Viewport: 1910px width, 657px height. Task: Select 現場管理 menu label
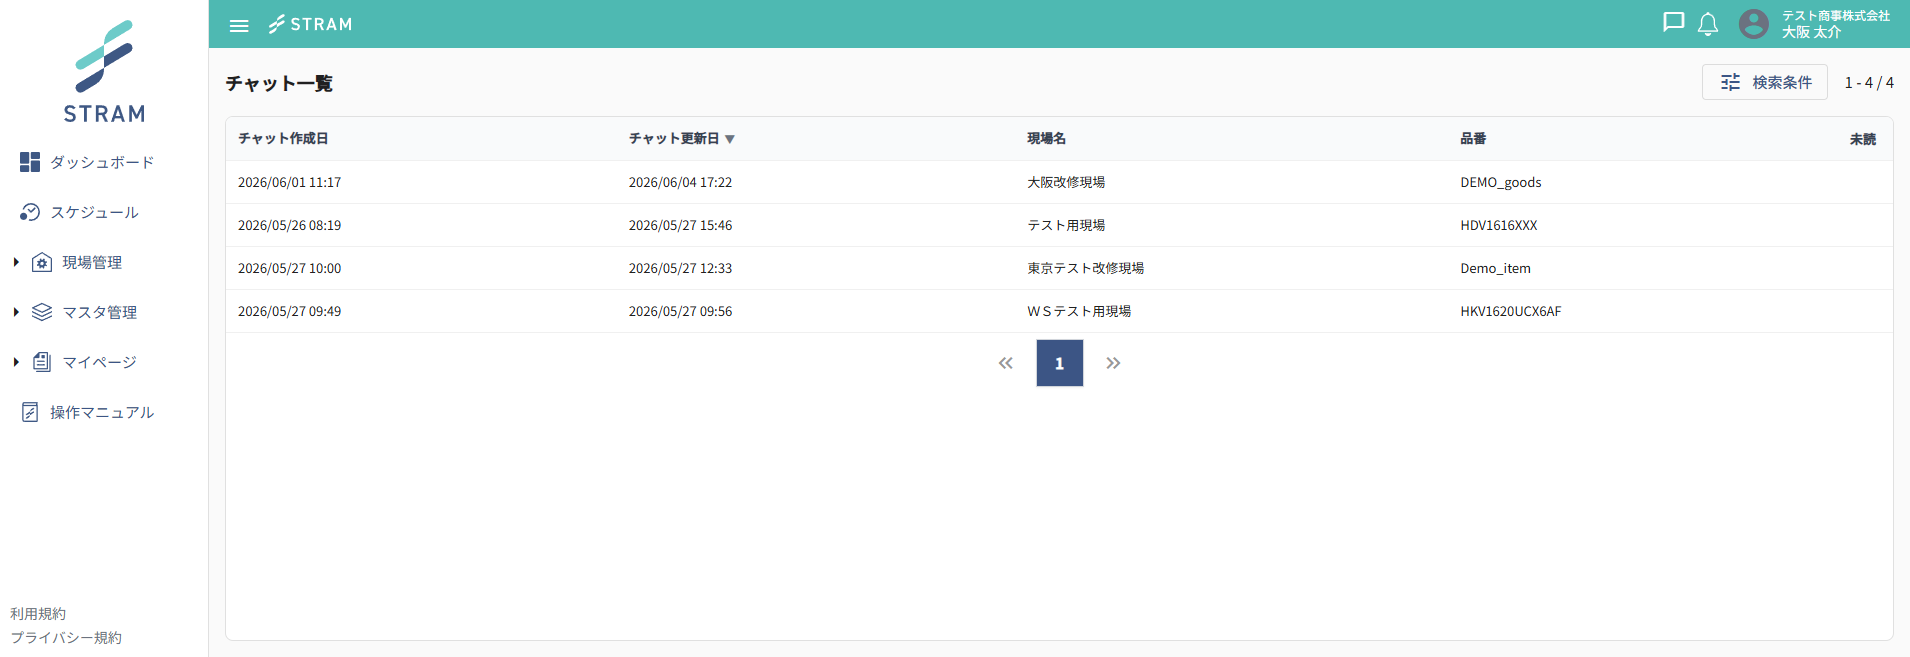92,262
